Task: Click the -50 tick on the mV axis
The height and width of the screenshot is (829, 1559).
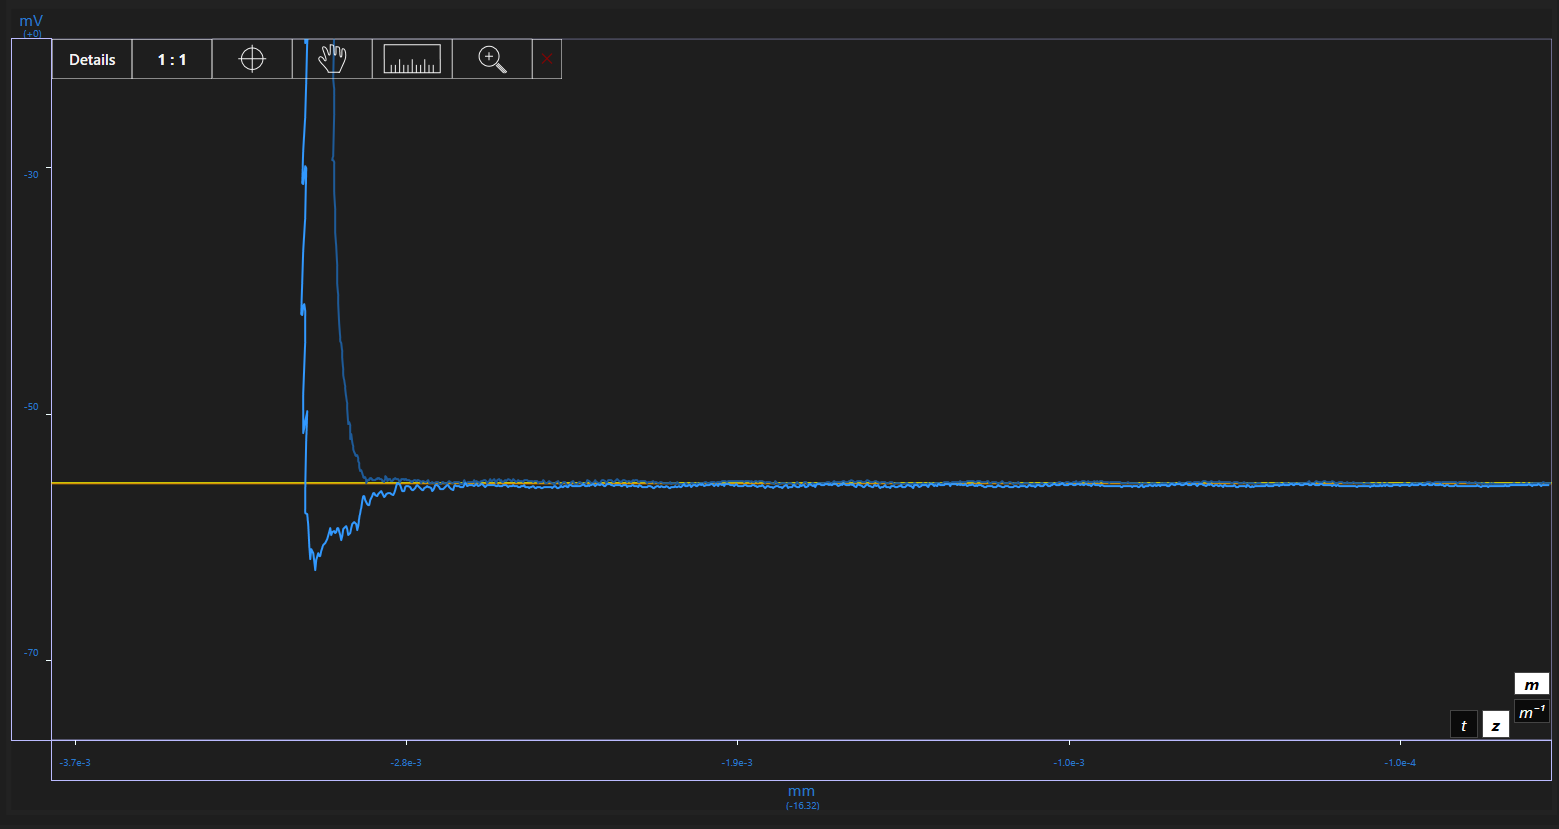Action: pos(31,409)
